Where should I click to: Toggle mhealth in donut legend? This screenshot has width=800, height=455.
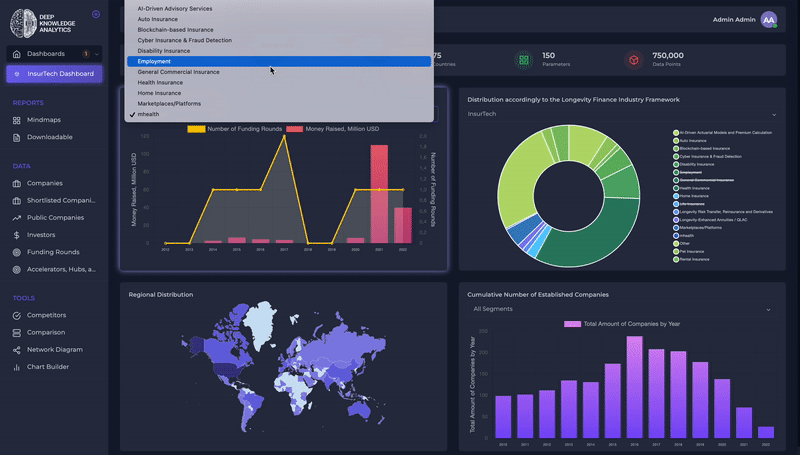684,236
